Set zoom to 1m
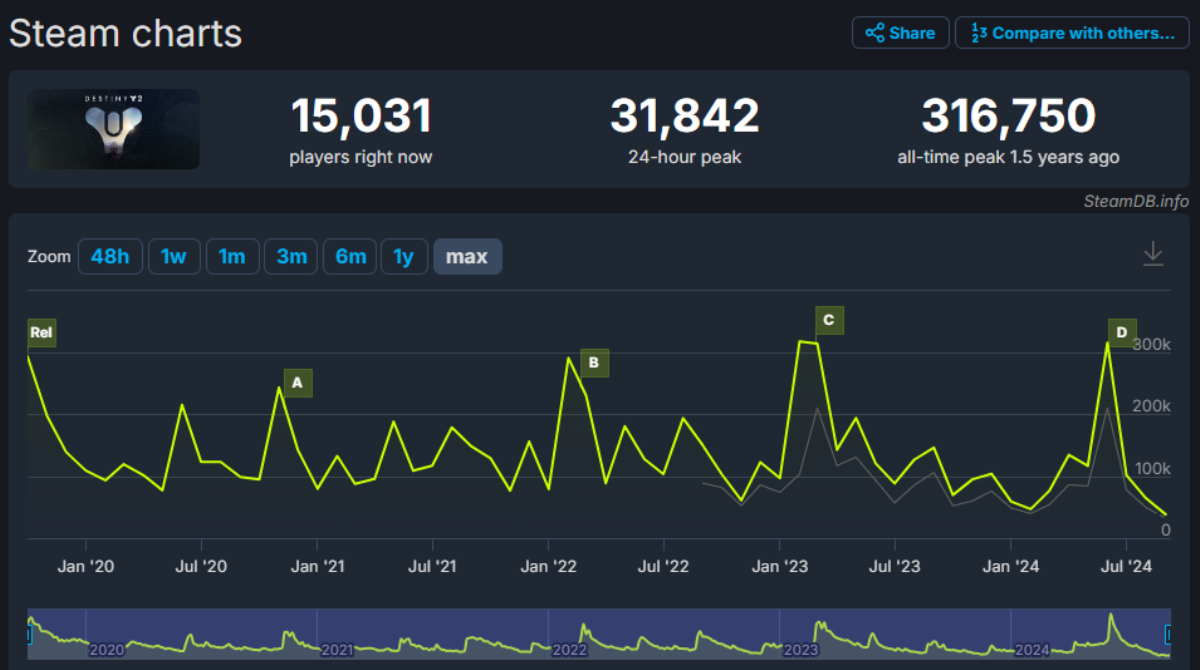Viewport: 1200px width, 670px height. [232, 256]
